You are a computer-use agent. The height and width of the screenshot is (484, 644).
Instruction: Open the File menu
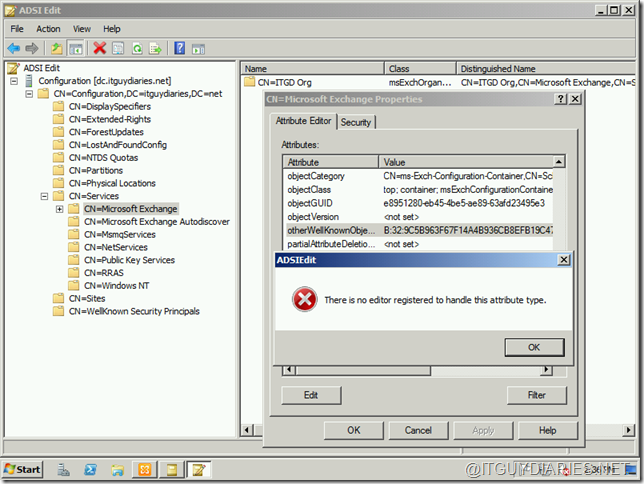point(17,29)
